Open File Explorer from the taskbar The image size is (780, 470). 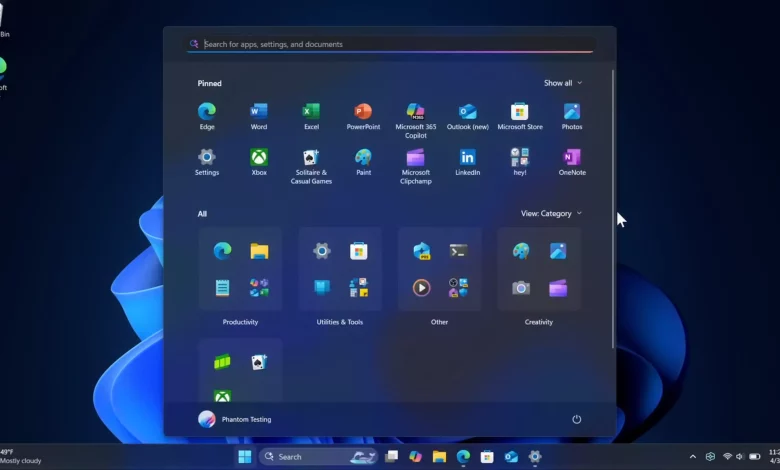[439, 457]
